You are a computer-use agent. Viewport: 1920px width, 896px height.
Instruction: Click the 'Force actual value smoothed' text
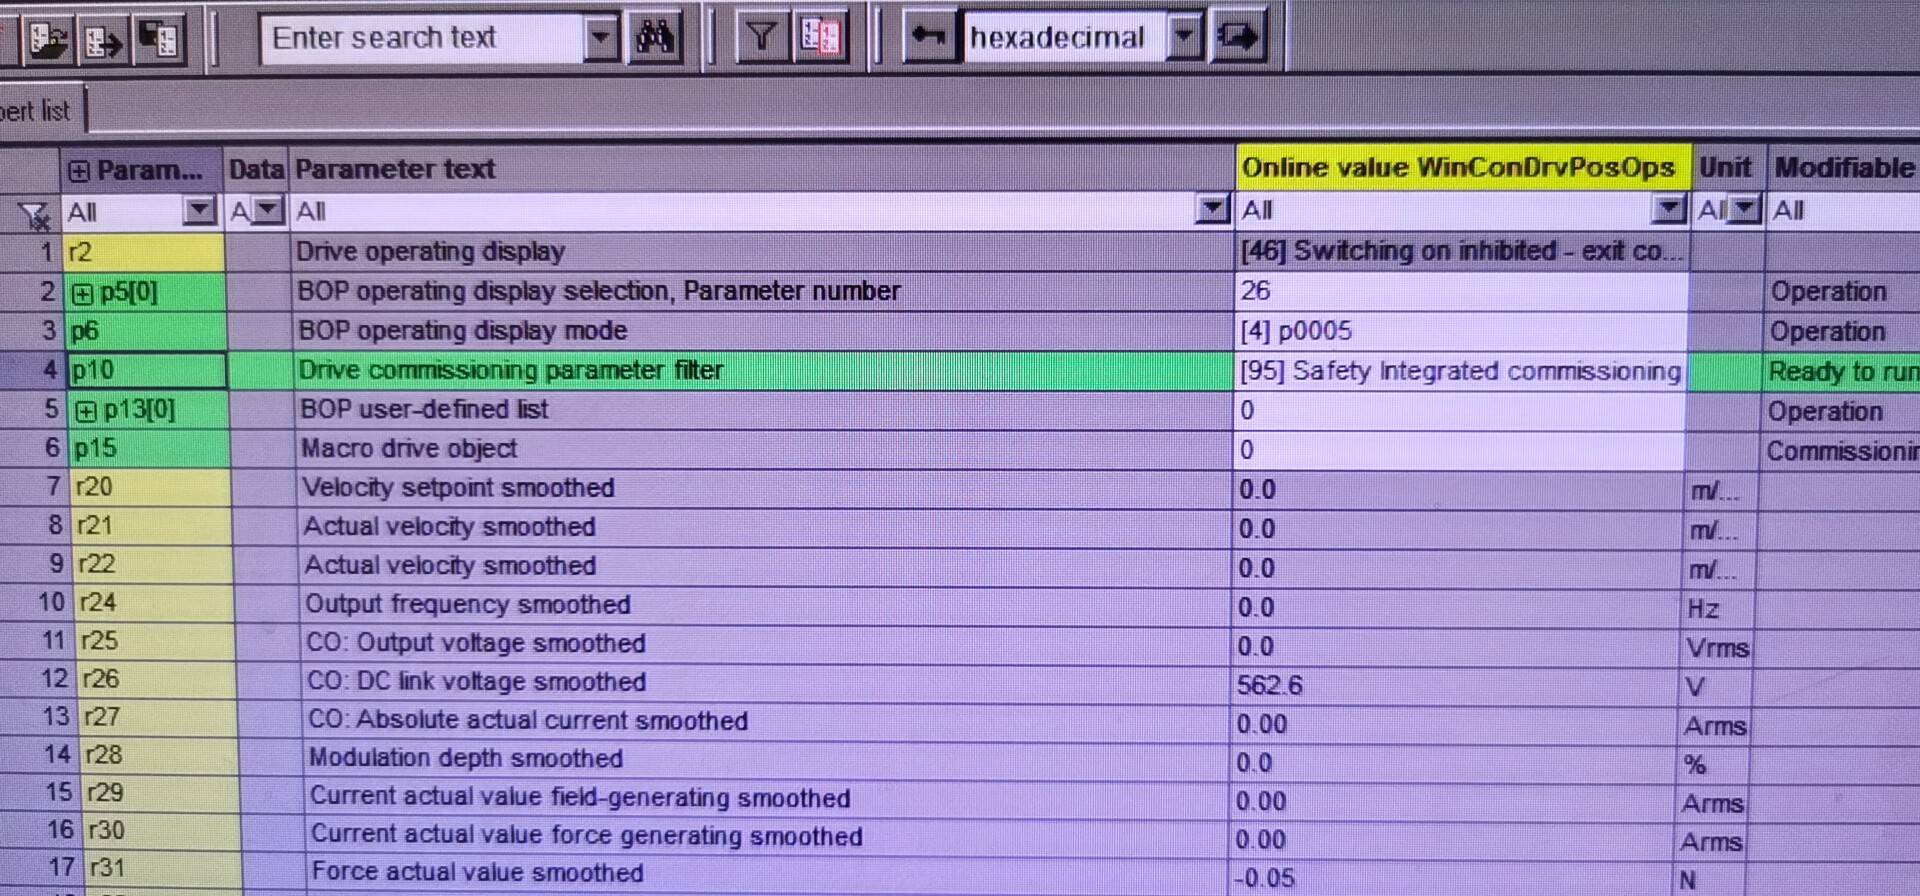[x=477, y=872]
